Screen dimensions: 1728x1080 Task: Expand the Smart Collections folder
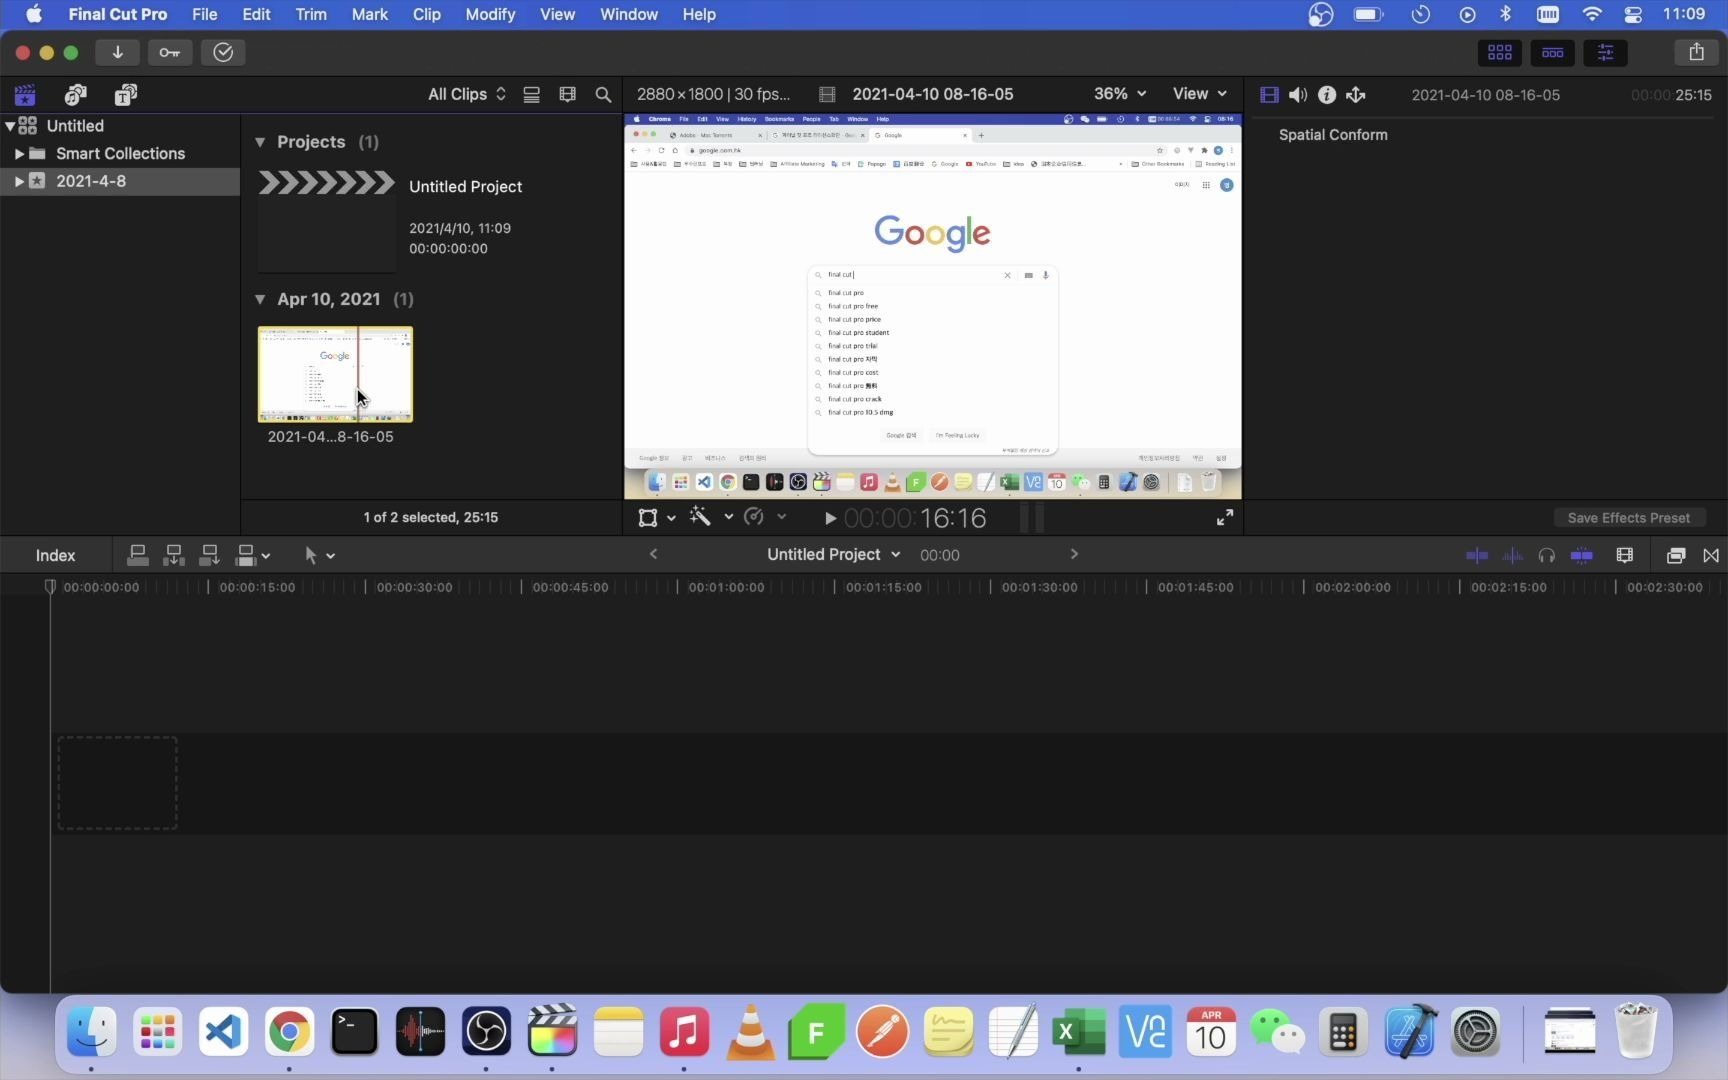(x=19, y=154)
